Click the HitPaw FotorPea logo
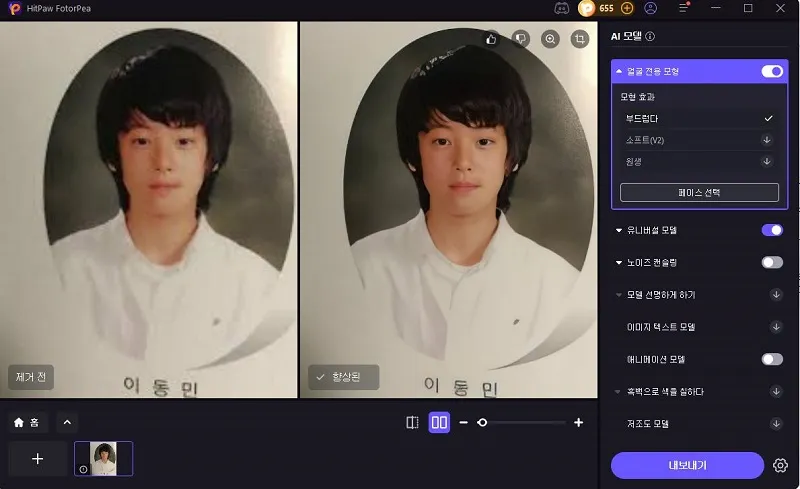The width and height of the screenshot is (800, 489). 15,8
